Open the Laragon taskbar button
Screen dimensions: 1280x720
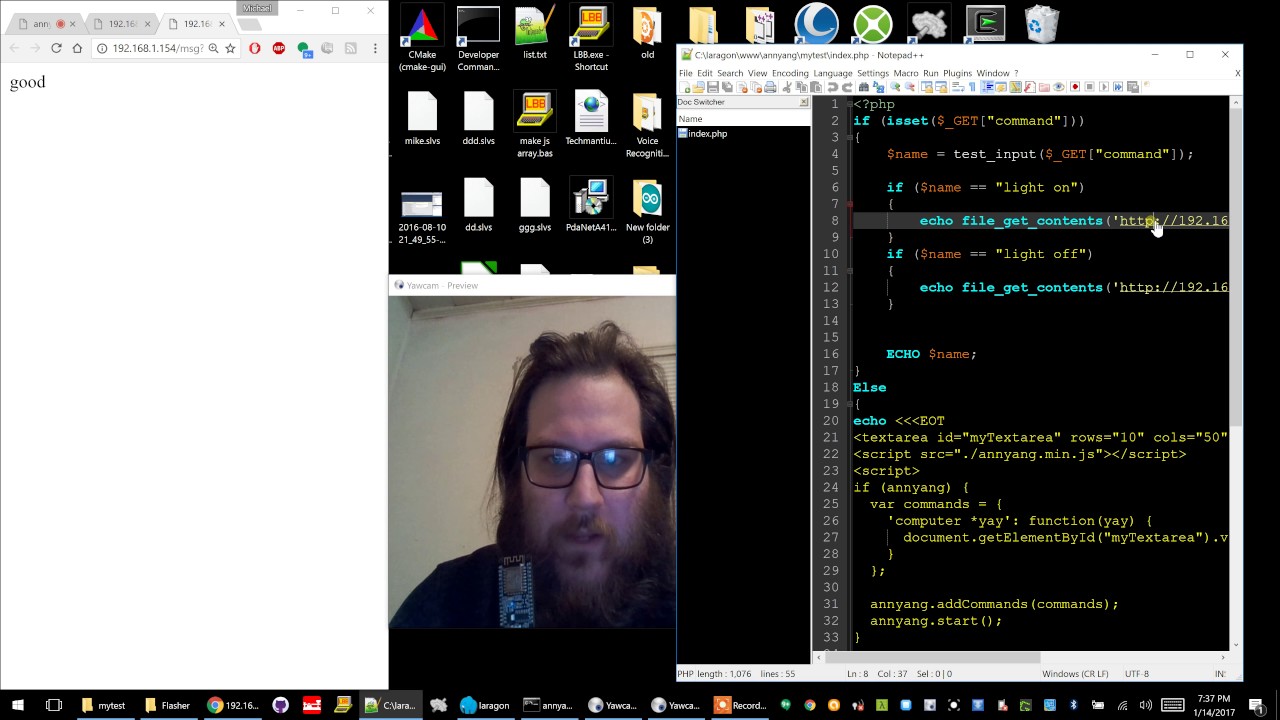[485, 705]
